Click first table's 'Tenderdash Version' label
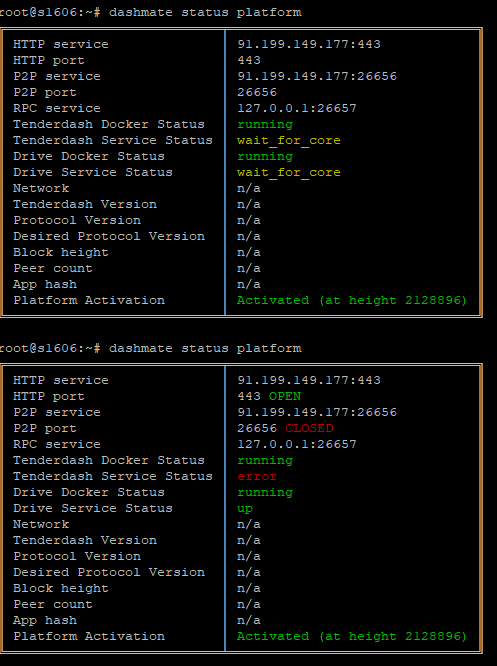497x666 pixels. point(85,204)
